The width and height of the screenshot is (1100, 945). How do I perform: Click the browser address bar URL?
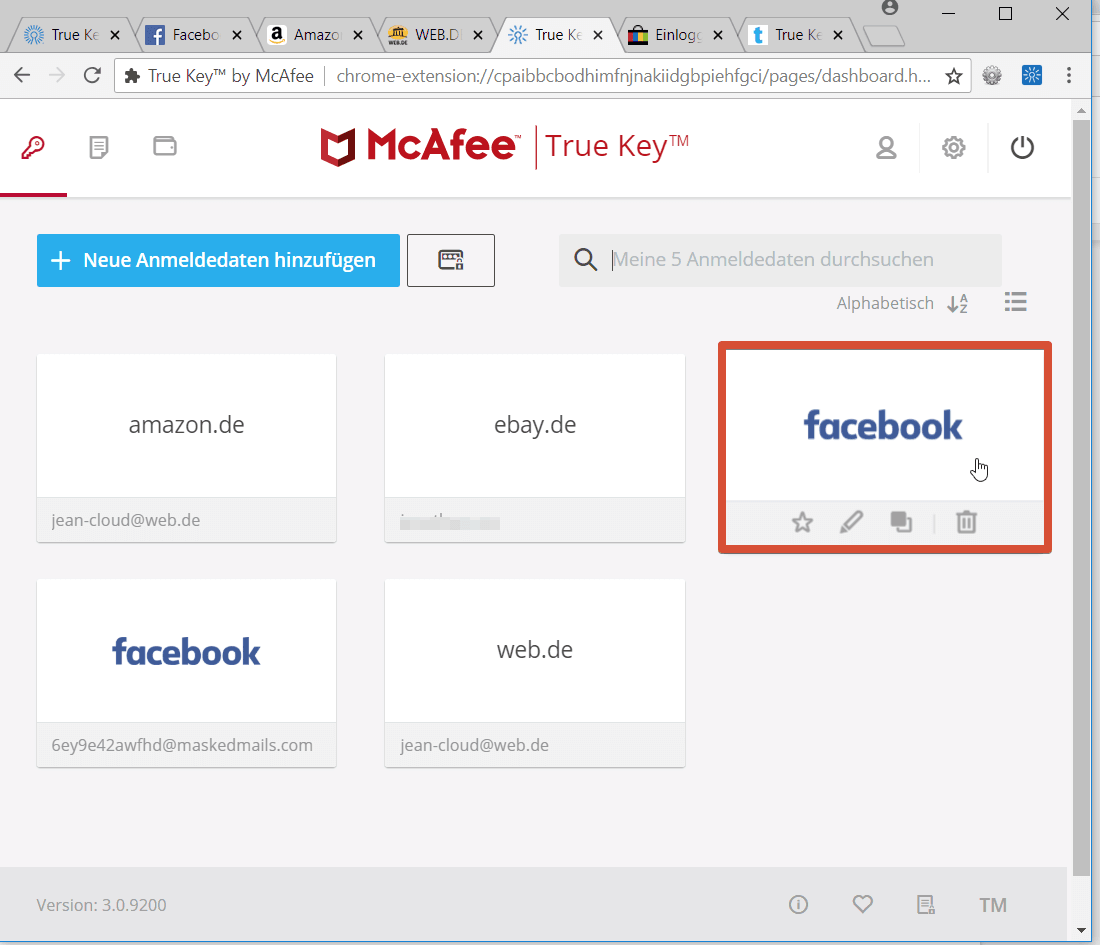(x=633, y=76)
